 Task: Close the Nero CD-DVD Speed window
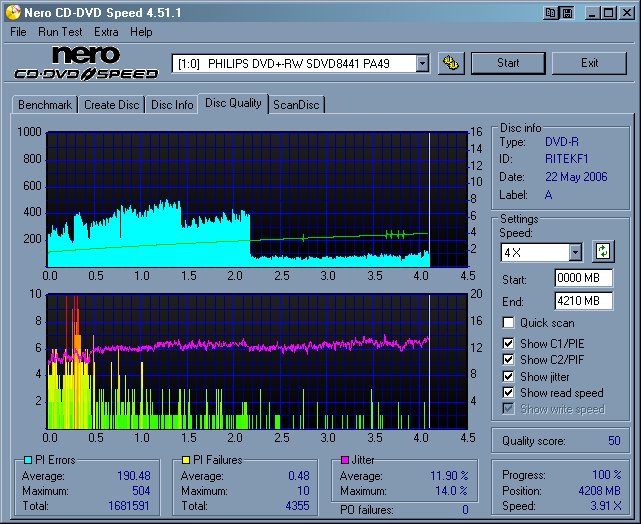626,13
